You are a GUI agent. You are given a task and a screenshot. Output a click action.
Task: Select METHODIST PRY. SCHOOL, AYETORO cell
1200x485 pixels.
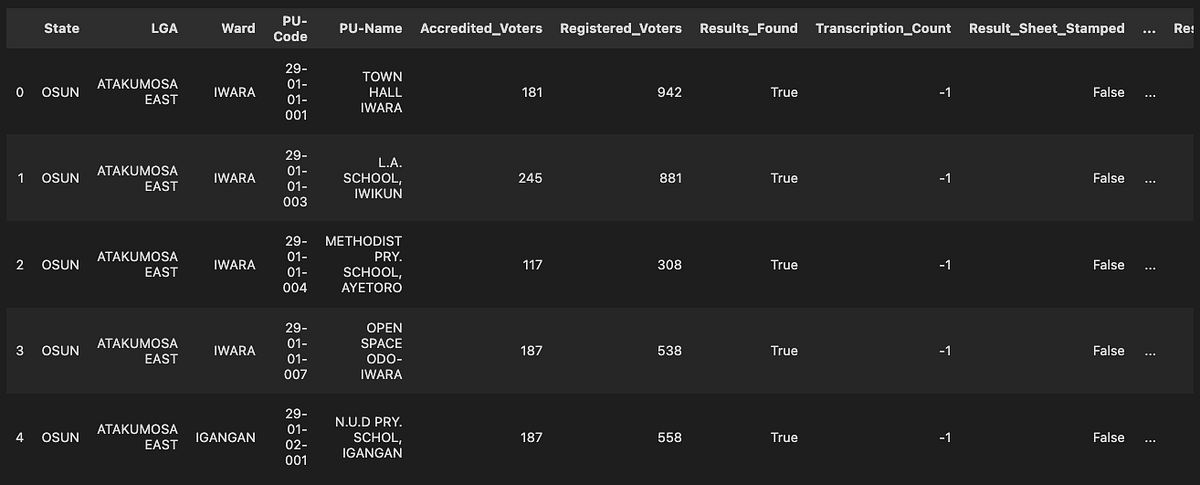click(364, 265)
